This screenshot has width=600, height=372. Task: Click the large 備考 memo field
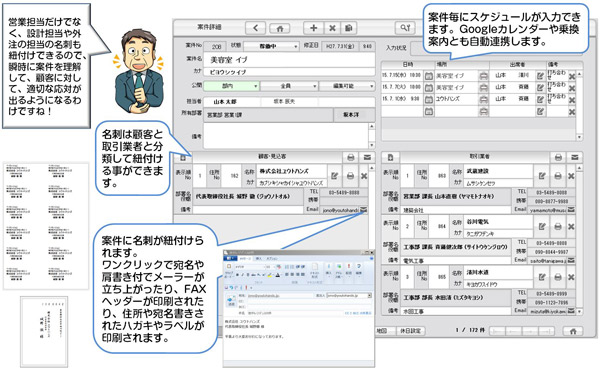pos(286,136)
